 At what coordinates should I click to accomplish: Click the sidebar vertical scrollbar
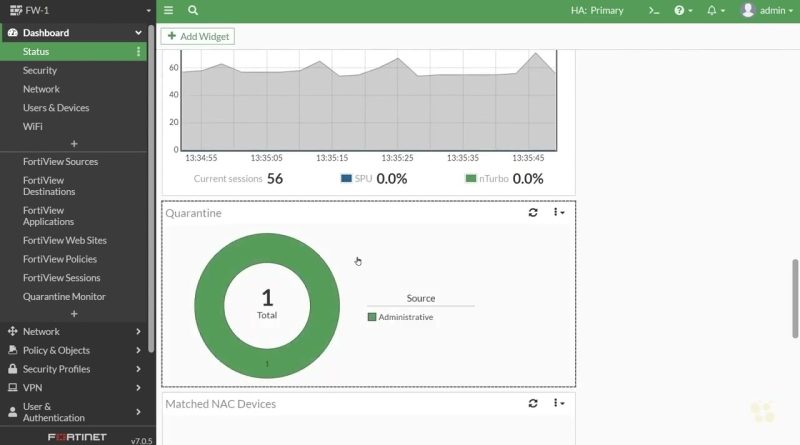pyautogui.click(x=151, y=188)
